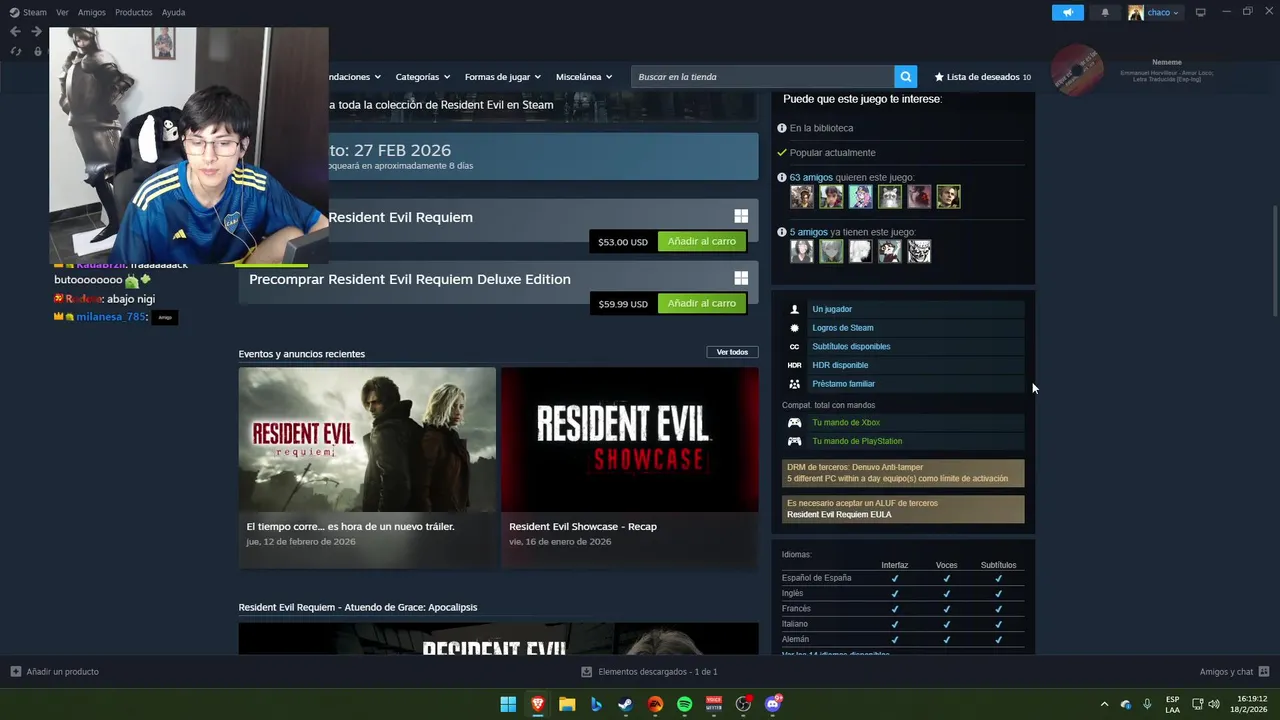
Task: Open Steam notifications bell
Action: 1105,12
